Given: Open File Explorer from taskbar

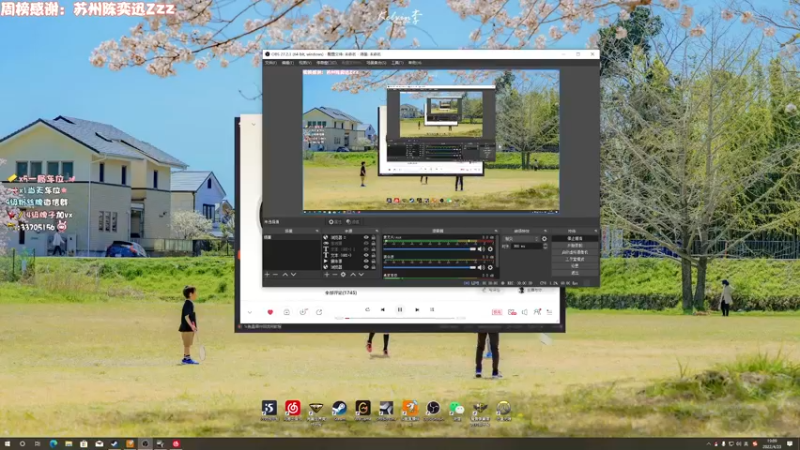Looking at the screenshot, I should coord(68,444).
